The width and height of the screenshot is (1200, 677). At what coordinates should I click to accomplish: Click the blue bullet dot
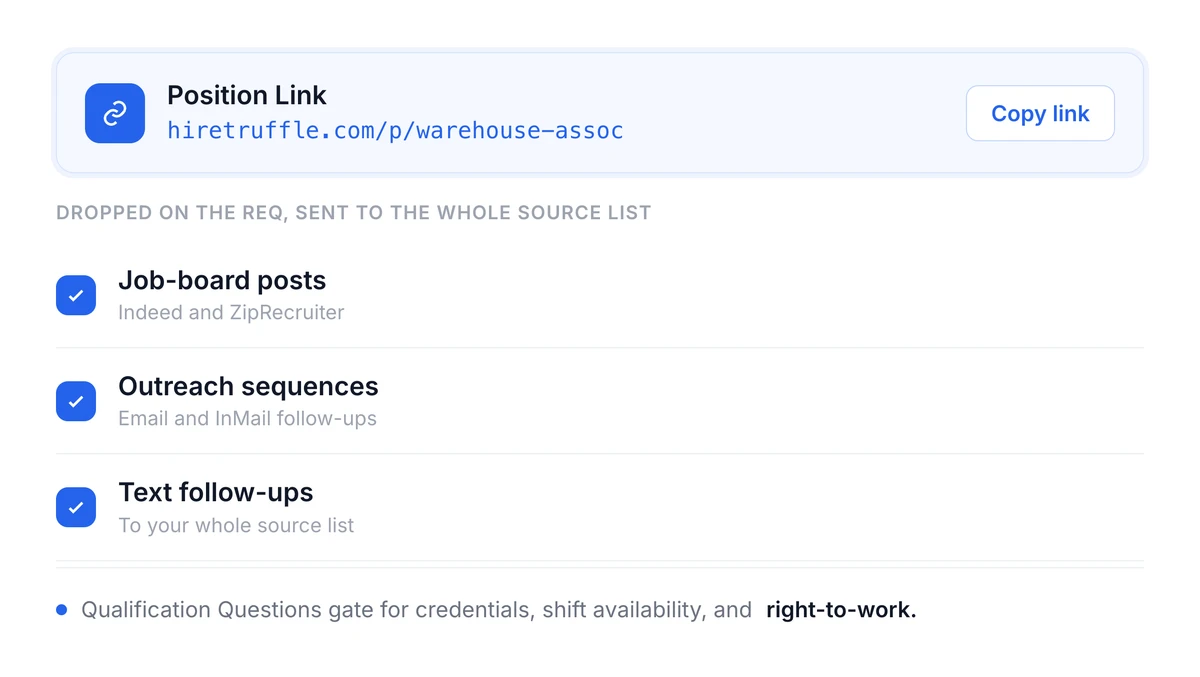62,610
